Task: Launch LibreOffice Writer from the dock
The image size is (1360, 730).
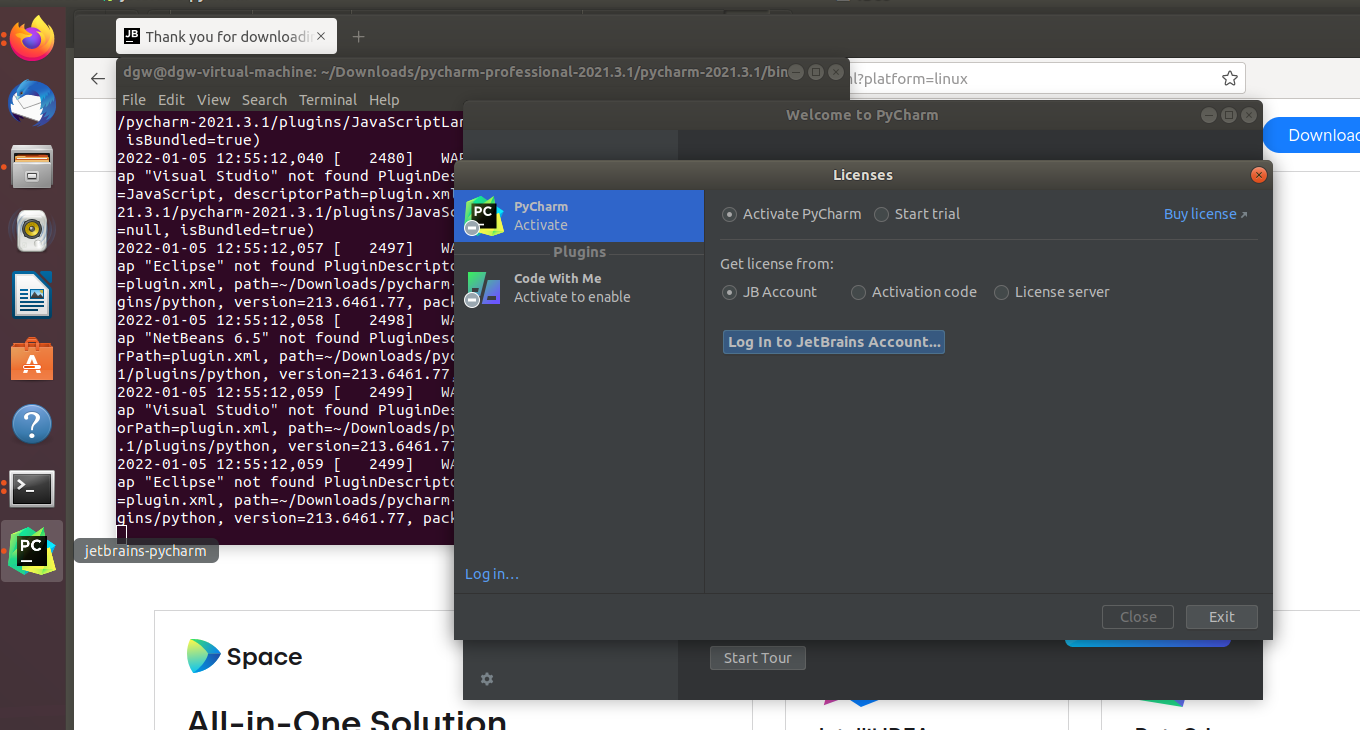Action: (x=32, y=295)
